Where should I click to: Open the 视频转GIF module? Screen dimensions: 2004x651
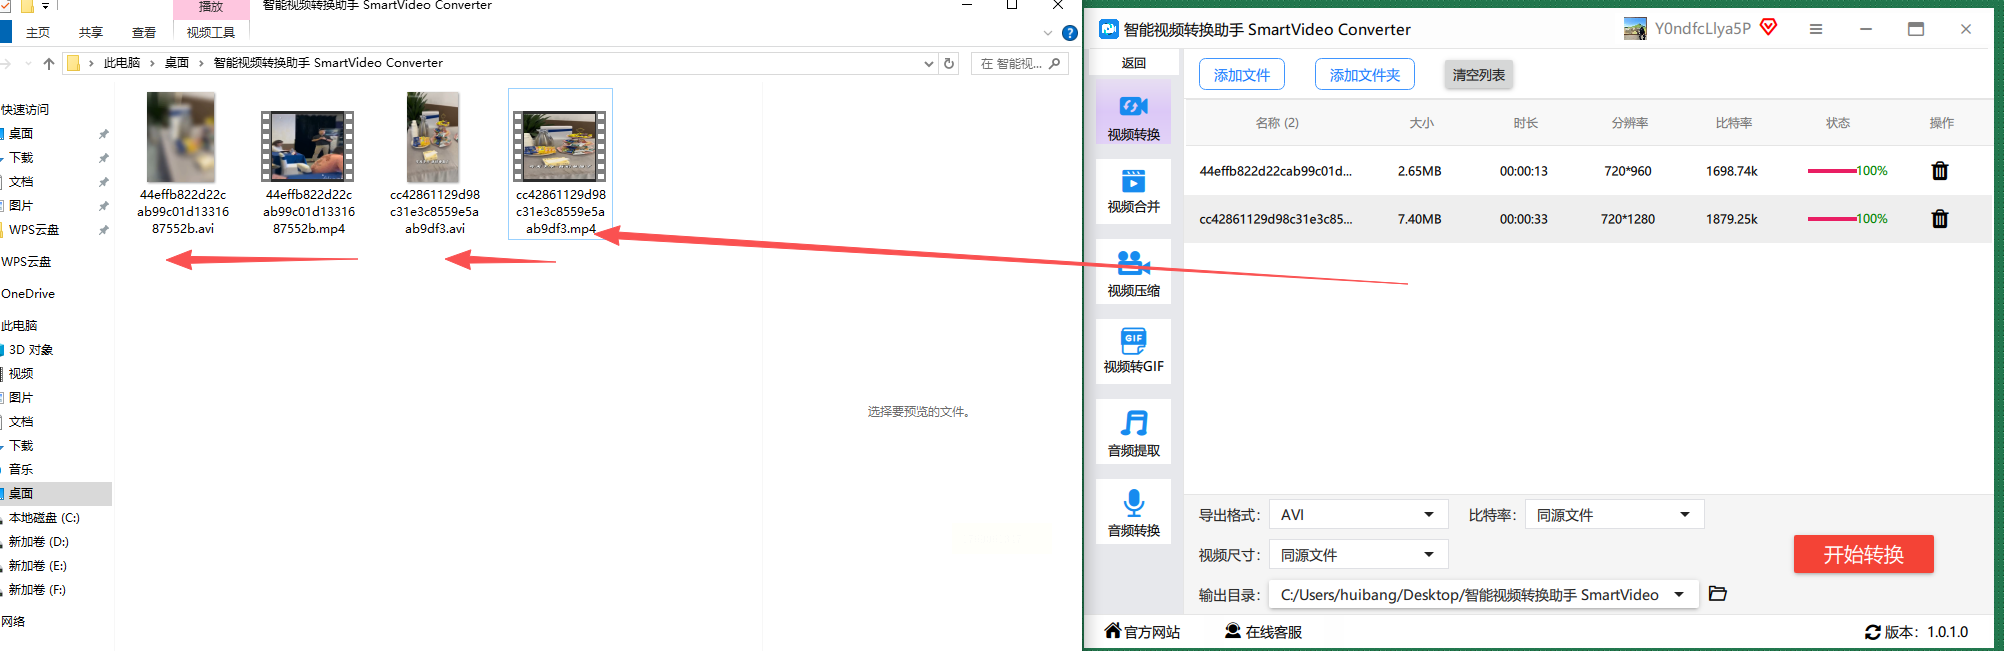(x=1133, y=350)
